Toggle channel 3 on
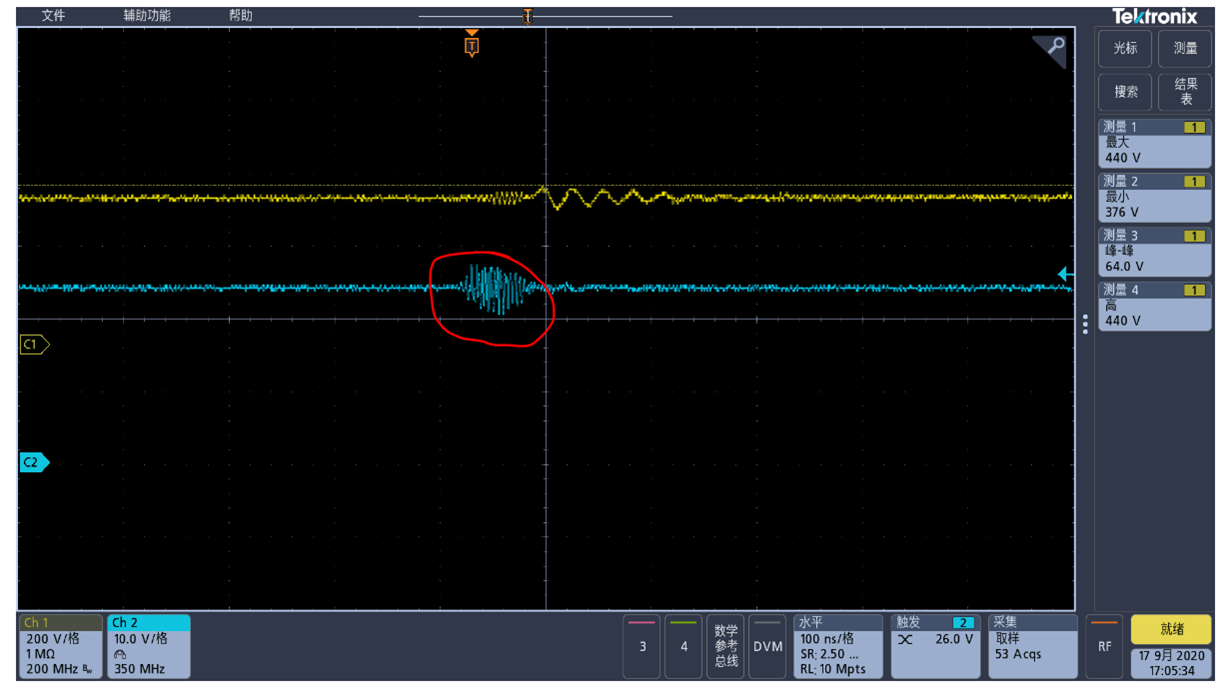 click(x=642, y=647)
